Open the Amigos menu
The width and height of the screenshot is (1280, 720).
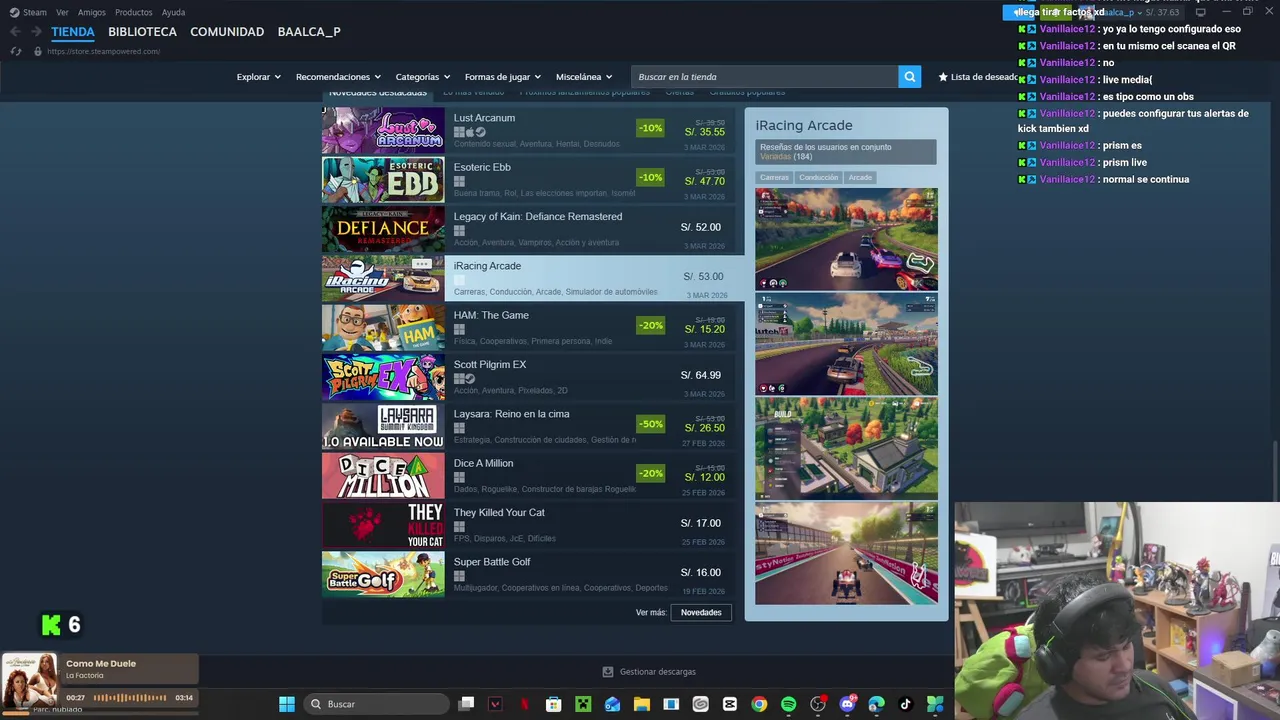click(92, 12)
